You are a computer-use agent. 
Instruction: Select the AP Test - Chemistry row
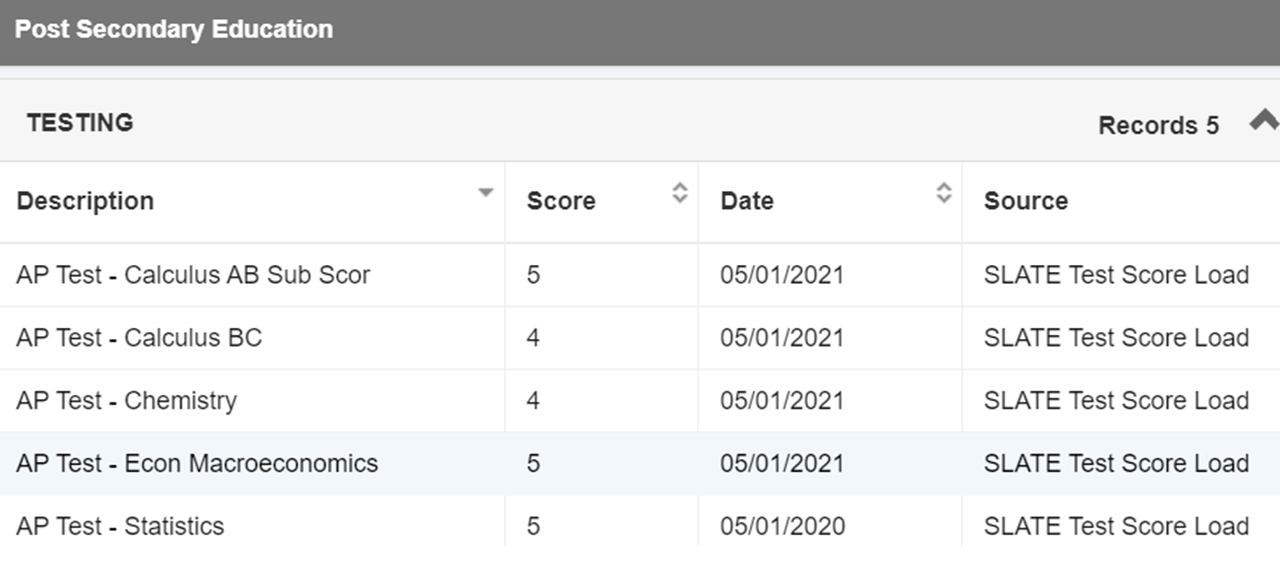[640, 401]
